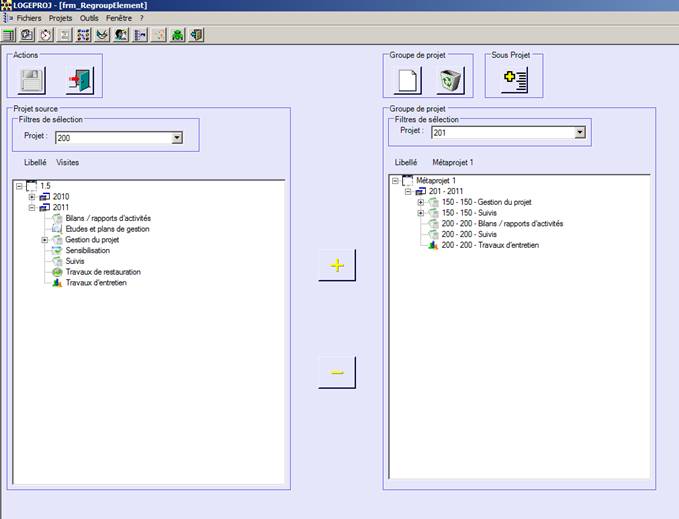Click the first toolbar icon on the left
The height and width of the screenshot is (519, 679).
tap(9, 35)
